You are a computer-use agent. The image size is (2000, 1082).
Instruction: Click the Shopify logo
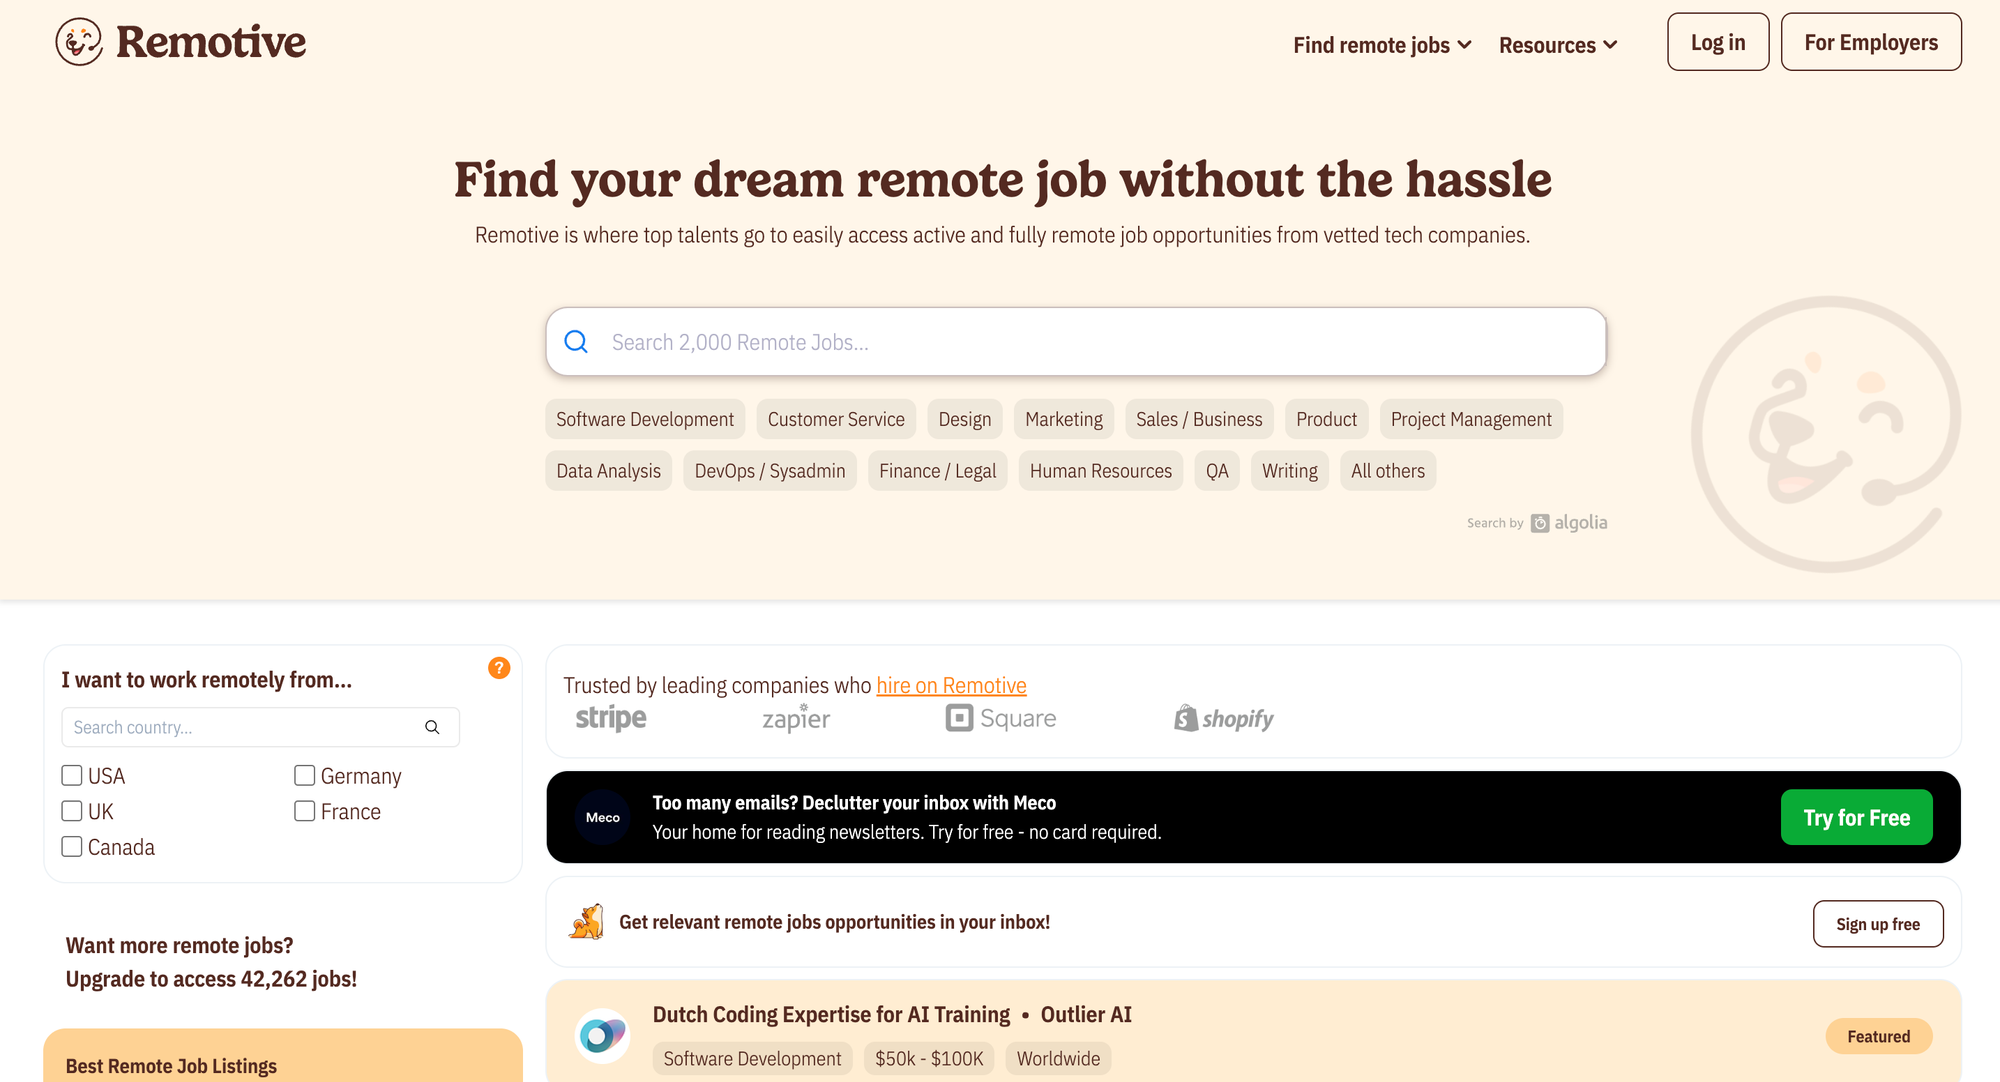click(1224, 718)
